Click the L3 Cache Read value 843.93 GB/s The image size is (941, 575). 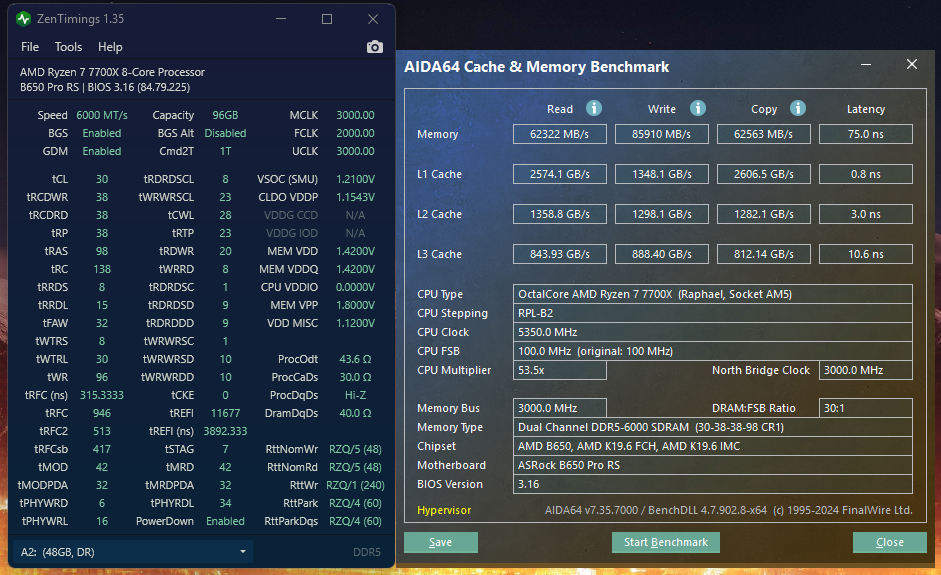tap(560, 254)
